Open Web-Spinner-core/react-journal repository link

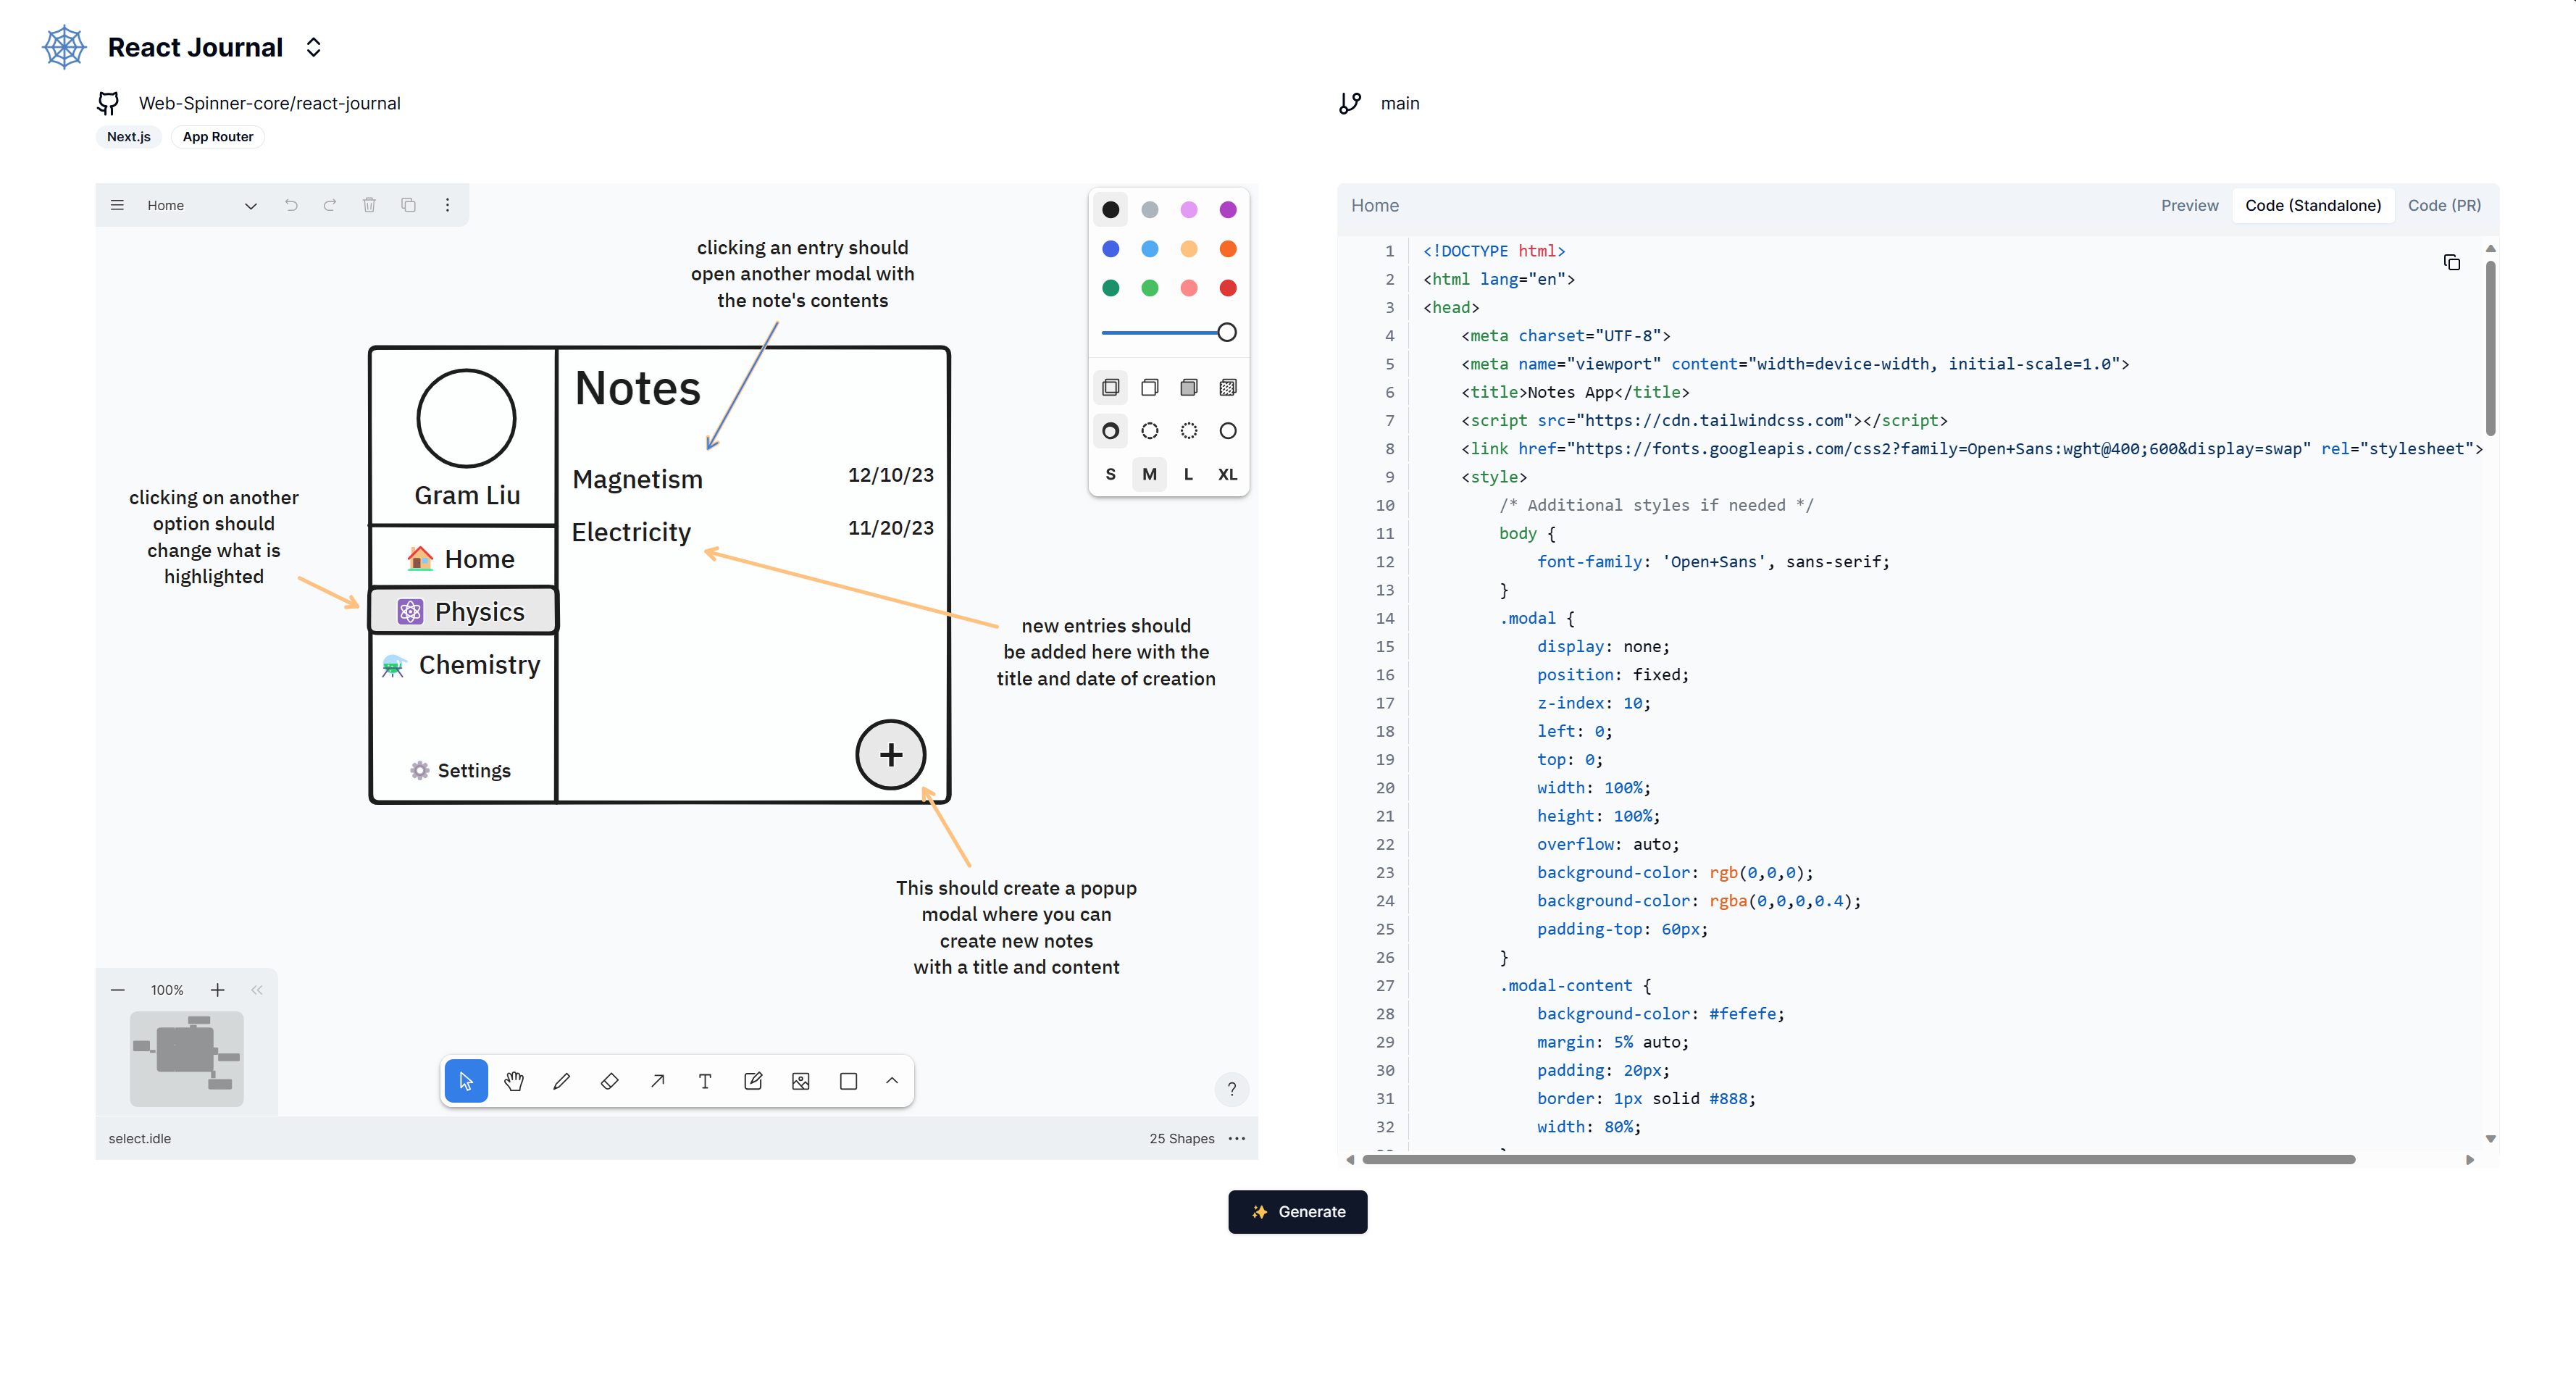click(269, 103)
